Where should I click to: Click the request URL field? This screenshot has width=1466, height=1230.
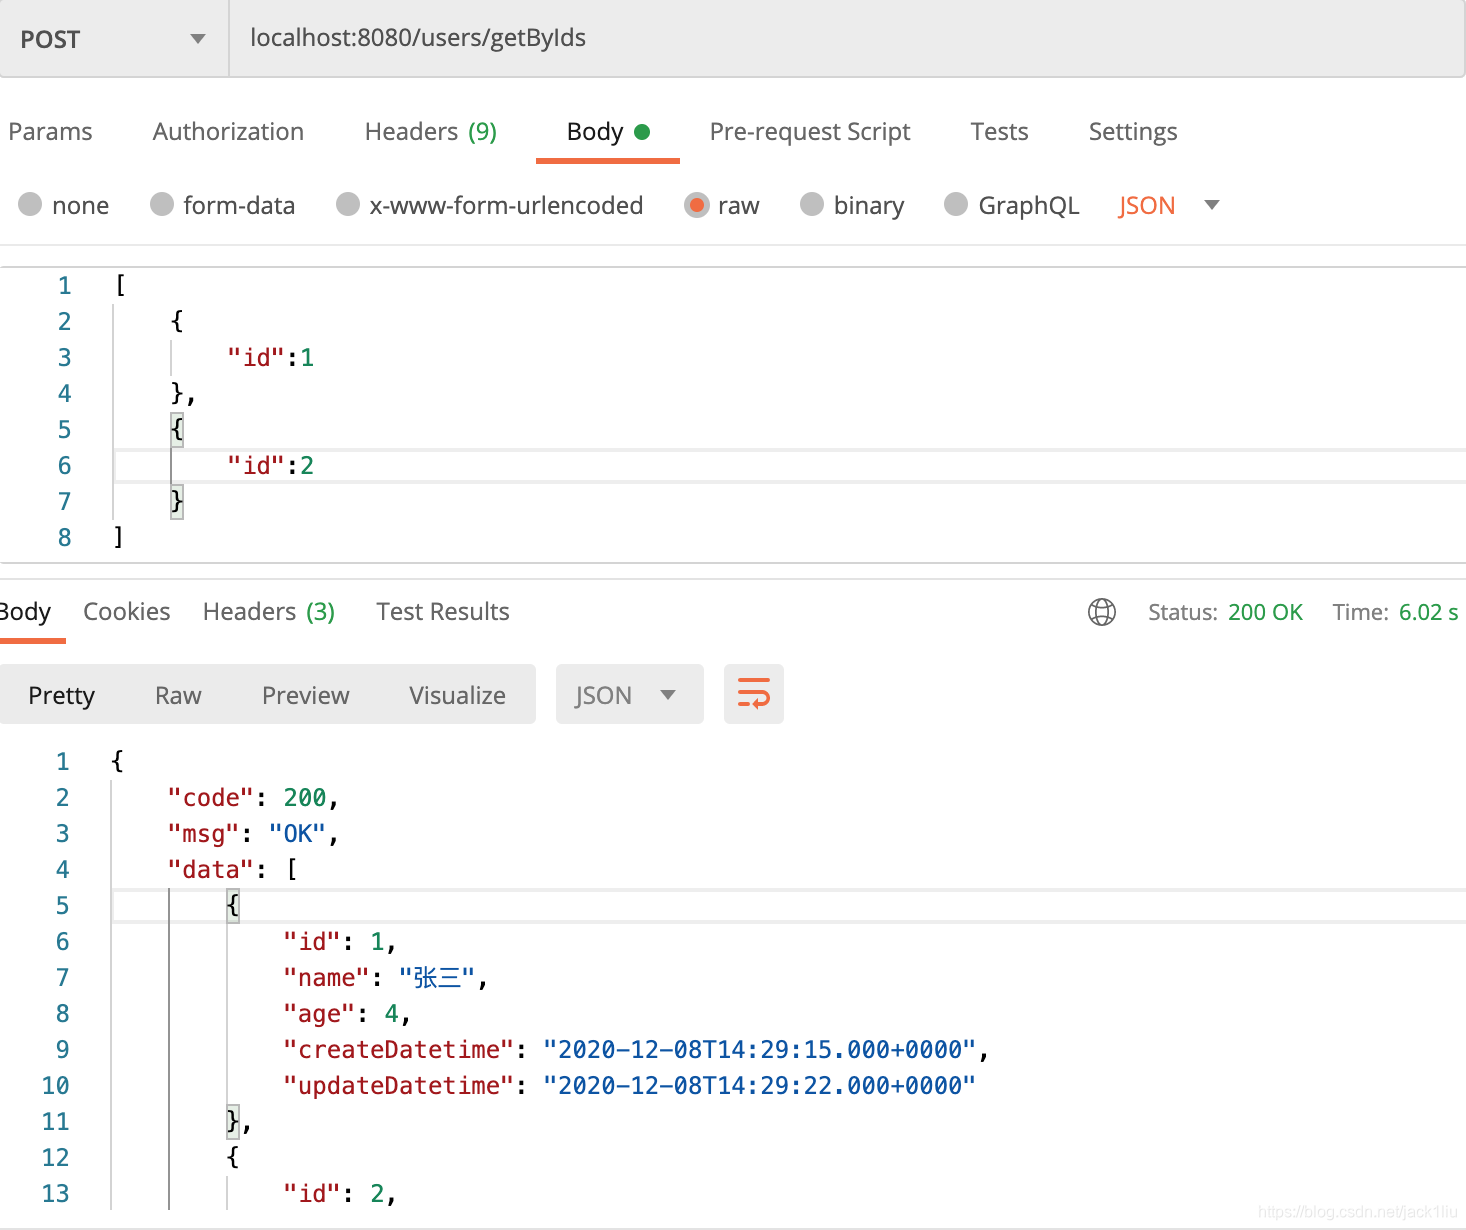pos(847,39)
